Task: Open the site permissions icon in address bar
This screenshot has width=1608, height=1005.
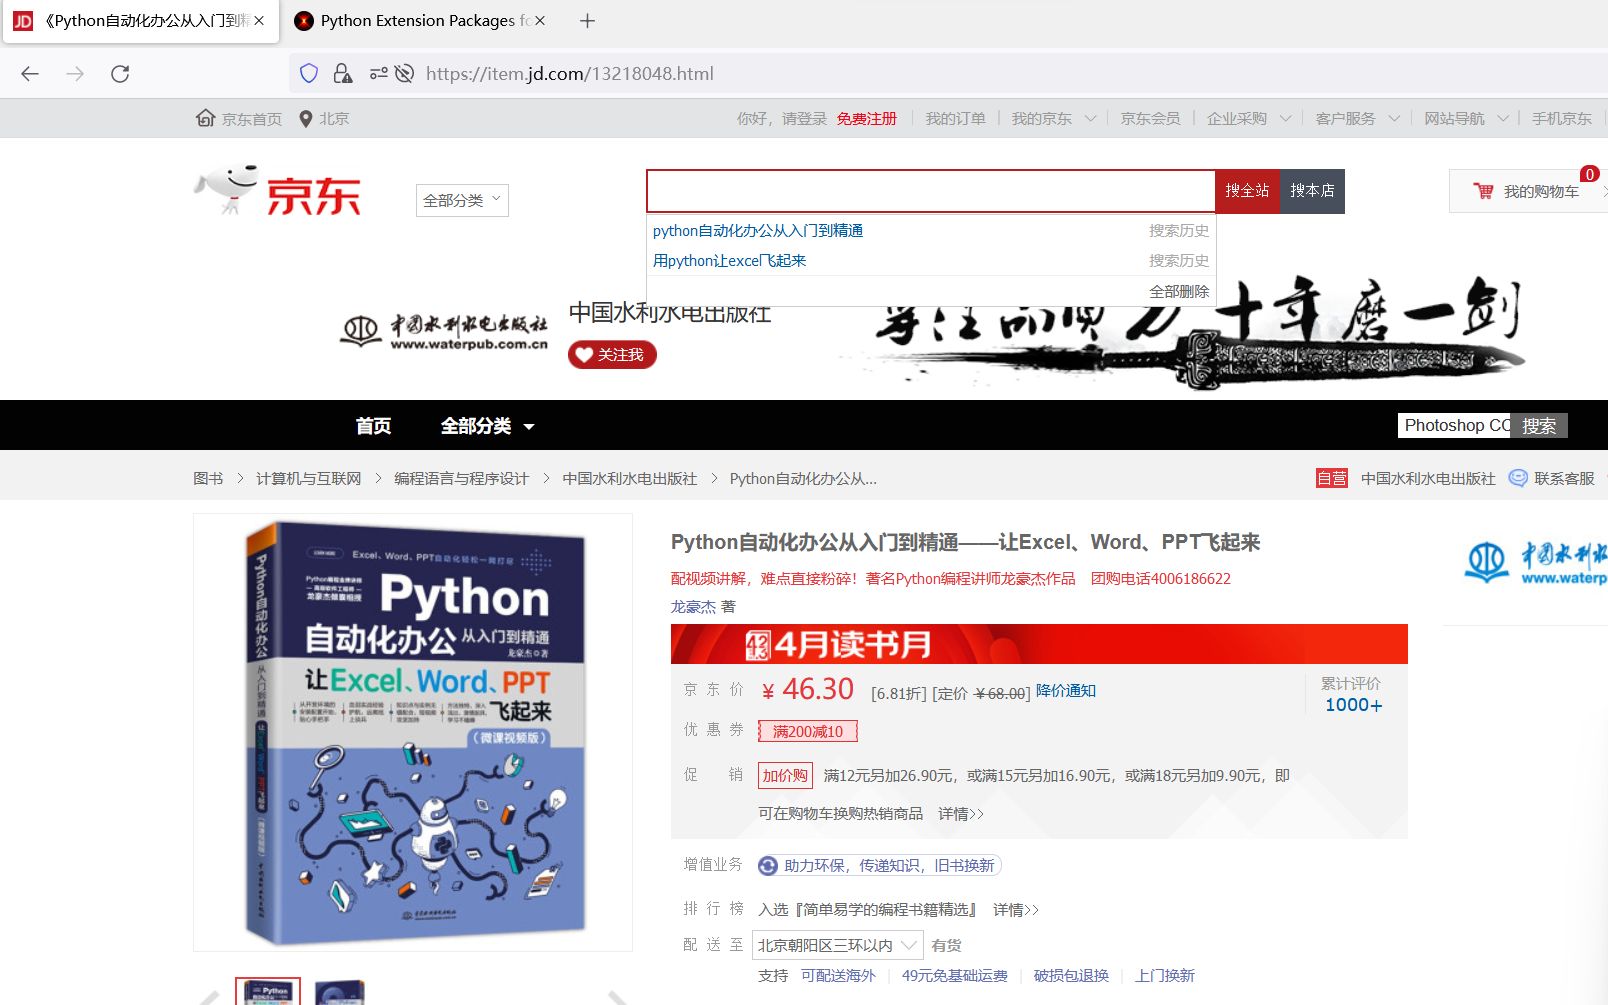Action: pos(378,73)
